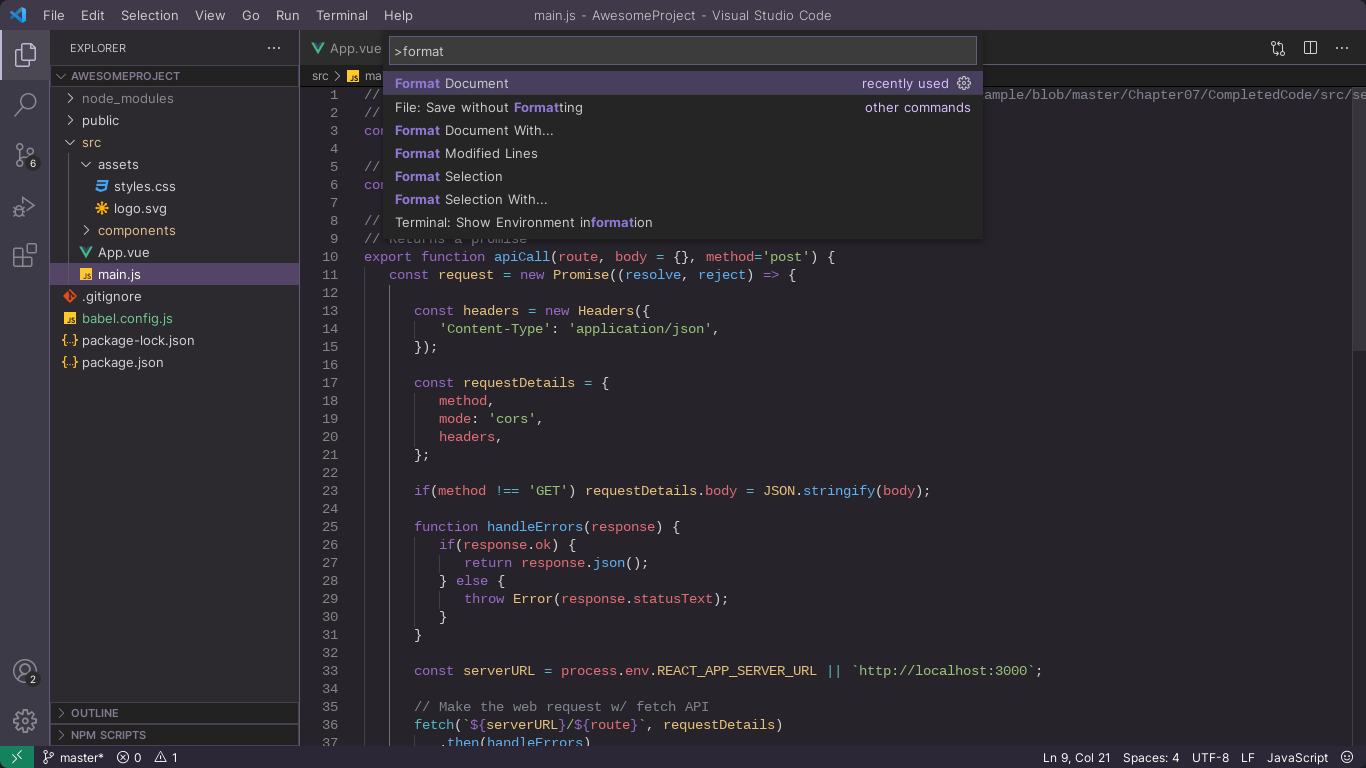Open the Accounts menu icon
The image size is (1366, 768).
click(25, 672)
